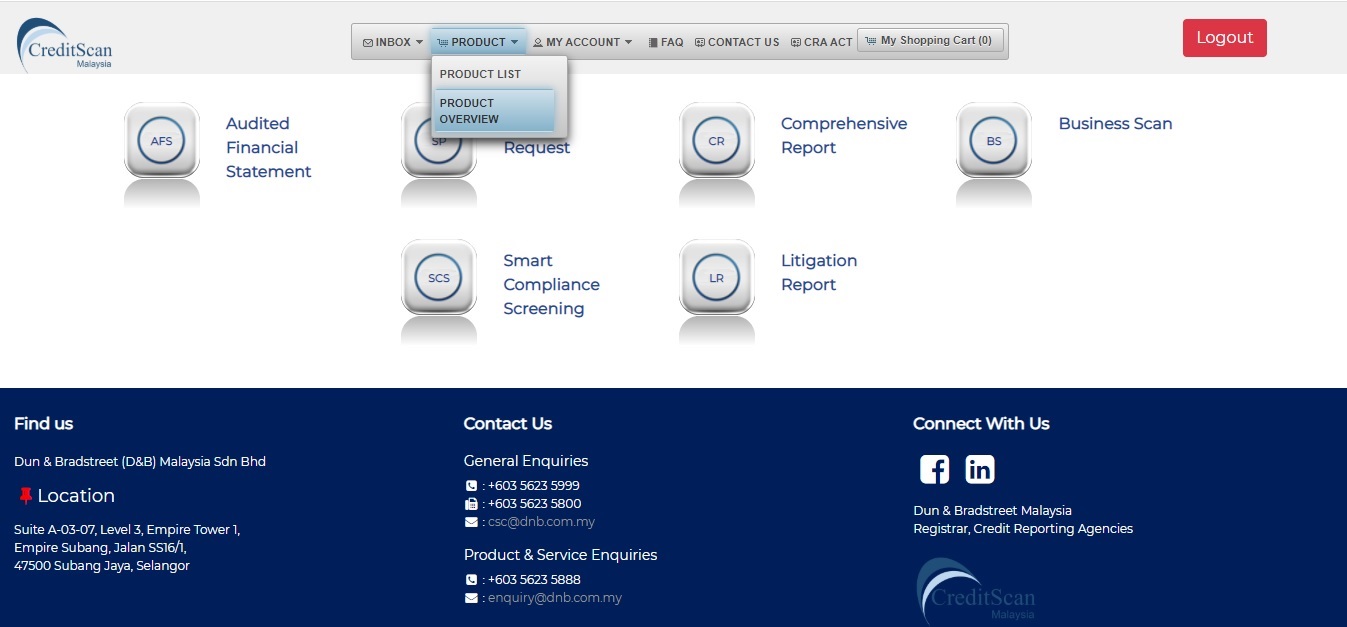Open the Litigation Report link
Viewport: 1347px width, 627px height.
click(819, 273)
